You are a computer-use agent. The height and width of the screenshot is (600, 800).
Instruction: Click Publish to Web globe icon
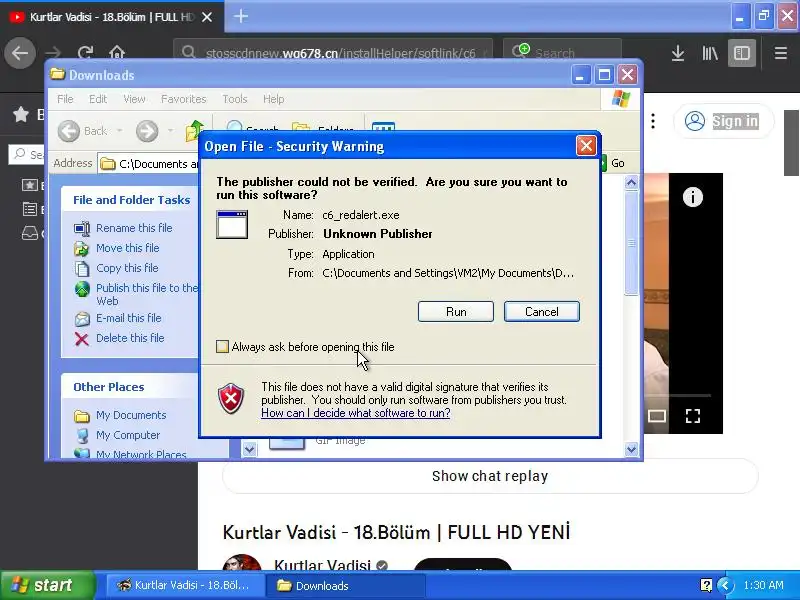82,289
